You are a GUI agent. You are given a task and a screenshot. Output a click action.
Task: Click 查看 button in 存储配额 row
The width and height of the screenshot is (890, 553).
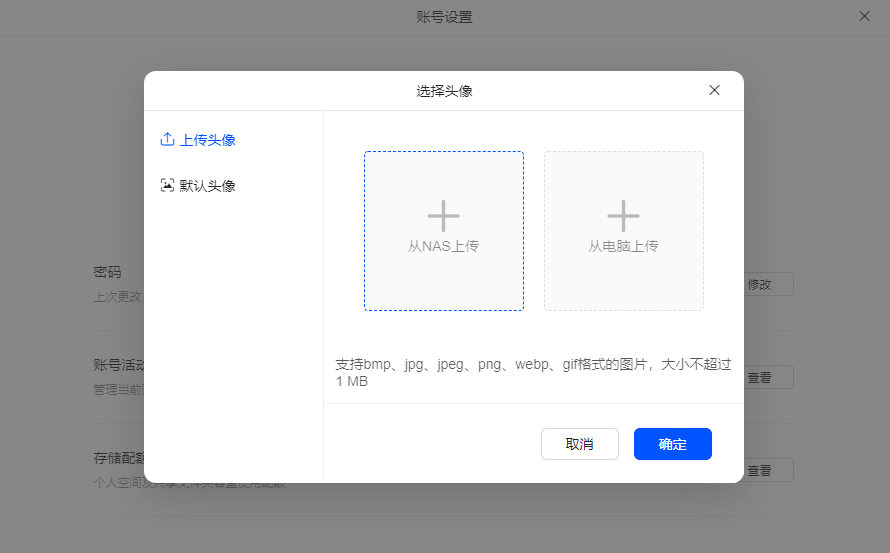pyautogui.click(x=769, y=470)
